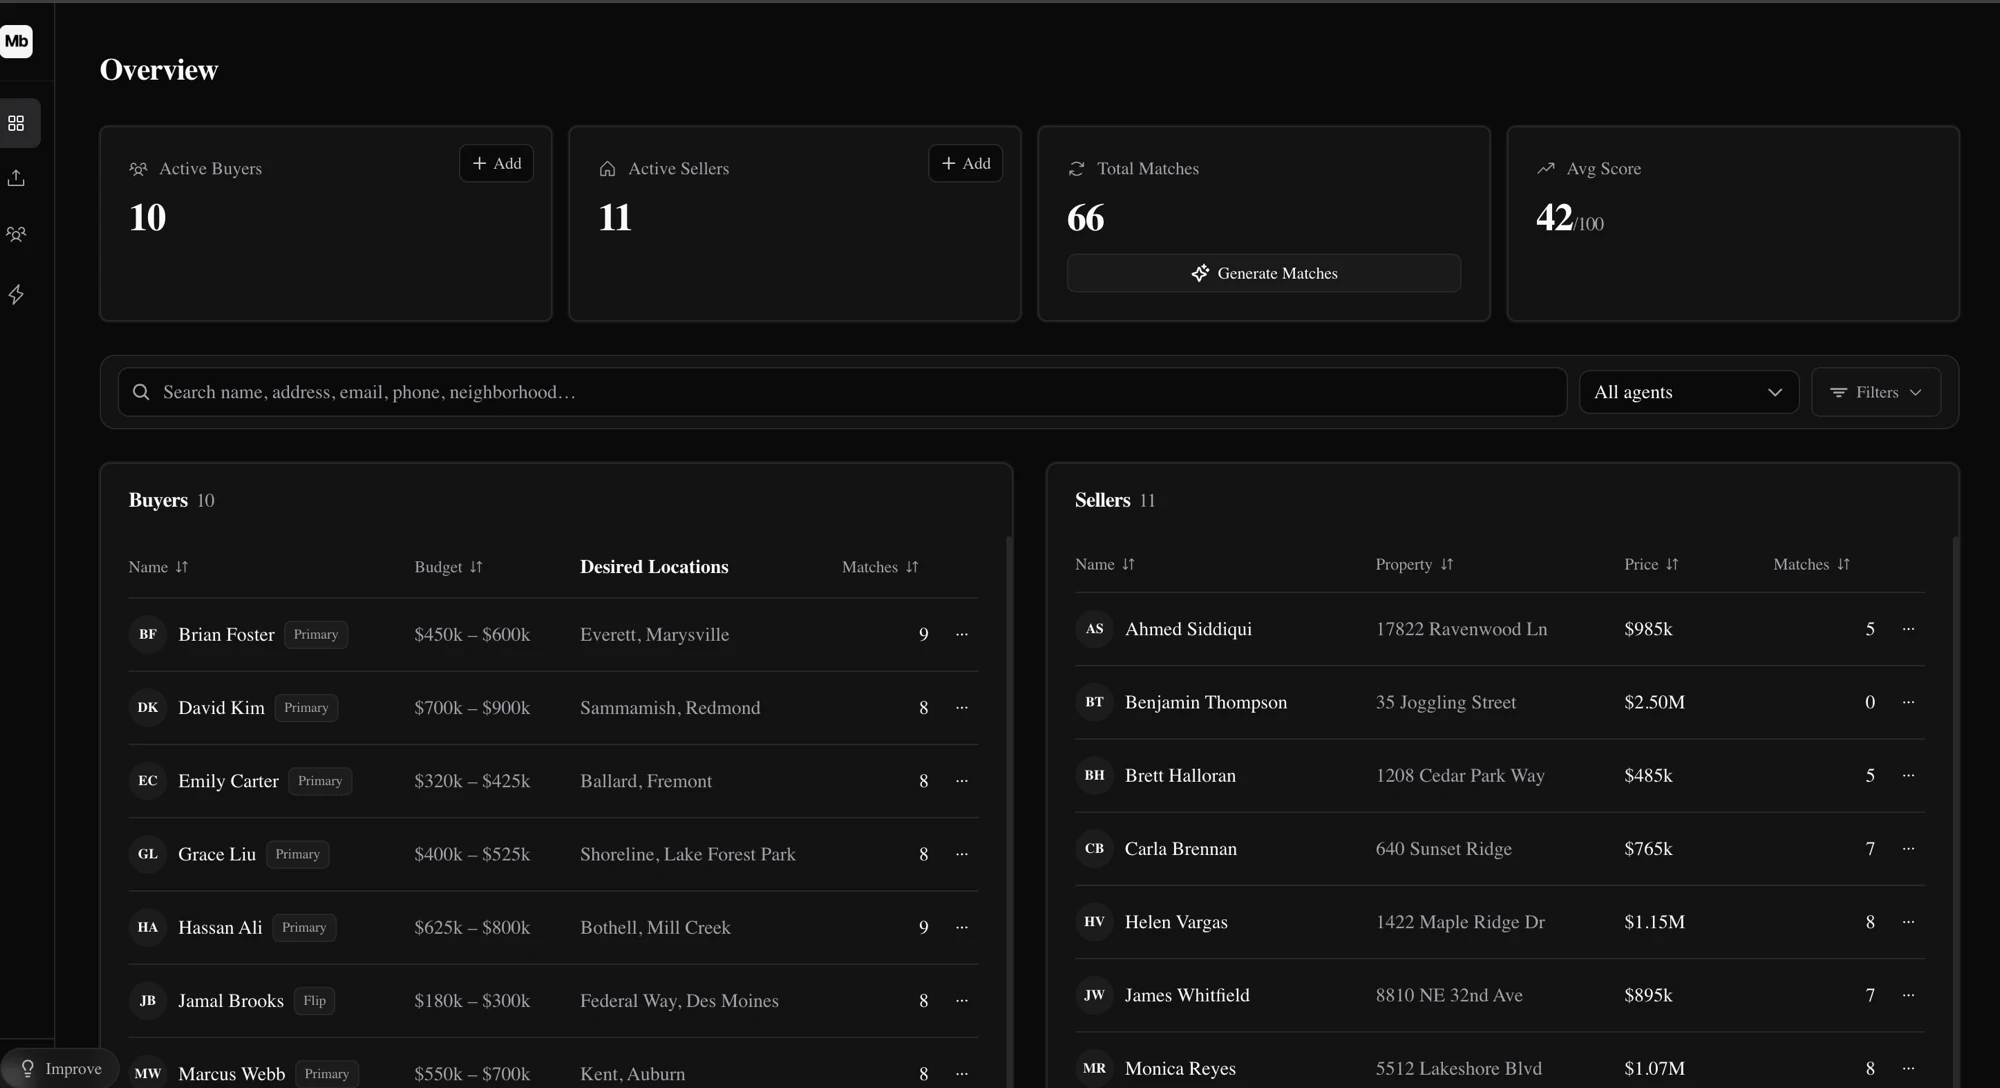Click locations Sammamish, Redmond
2000x1088 pixels.
(x=670, y=708)
